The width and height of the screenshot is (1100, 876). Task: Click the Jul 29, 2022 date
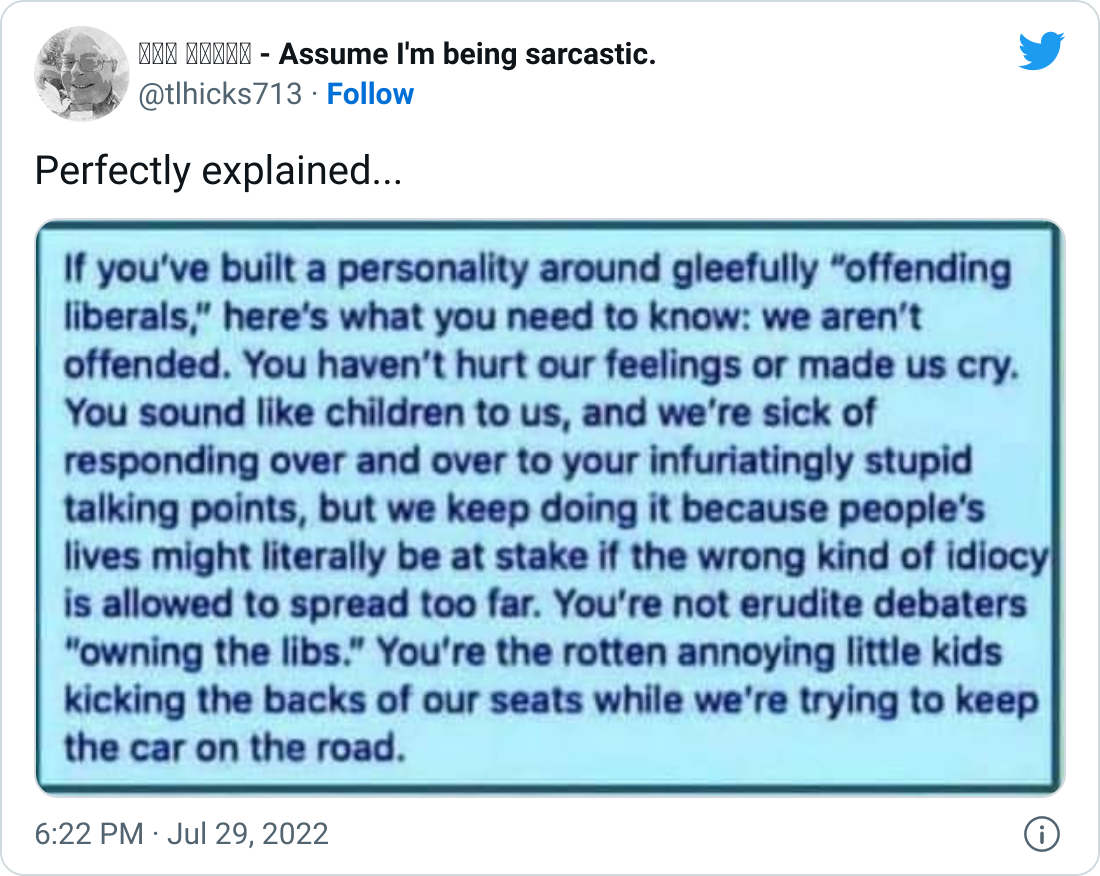click(248, 834)
